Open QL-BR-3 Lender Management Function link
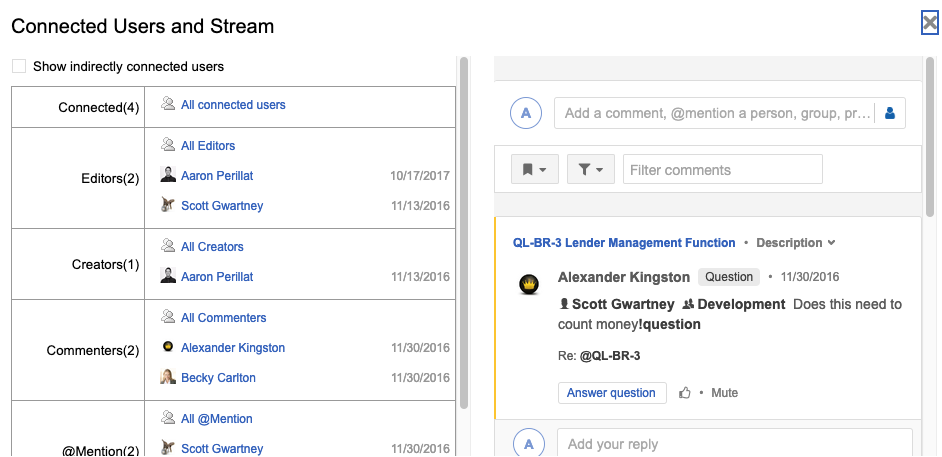This screenshot has height=457, width=942. pyautogui.click(x=624, y=243)
